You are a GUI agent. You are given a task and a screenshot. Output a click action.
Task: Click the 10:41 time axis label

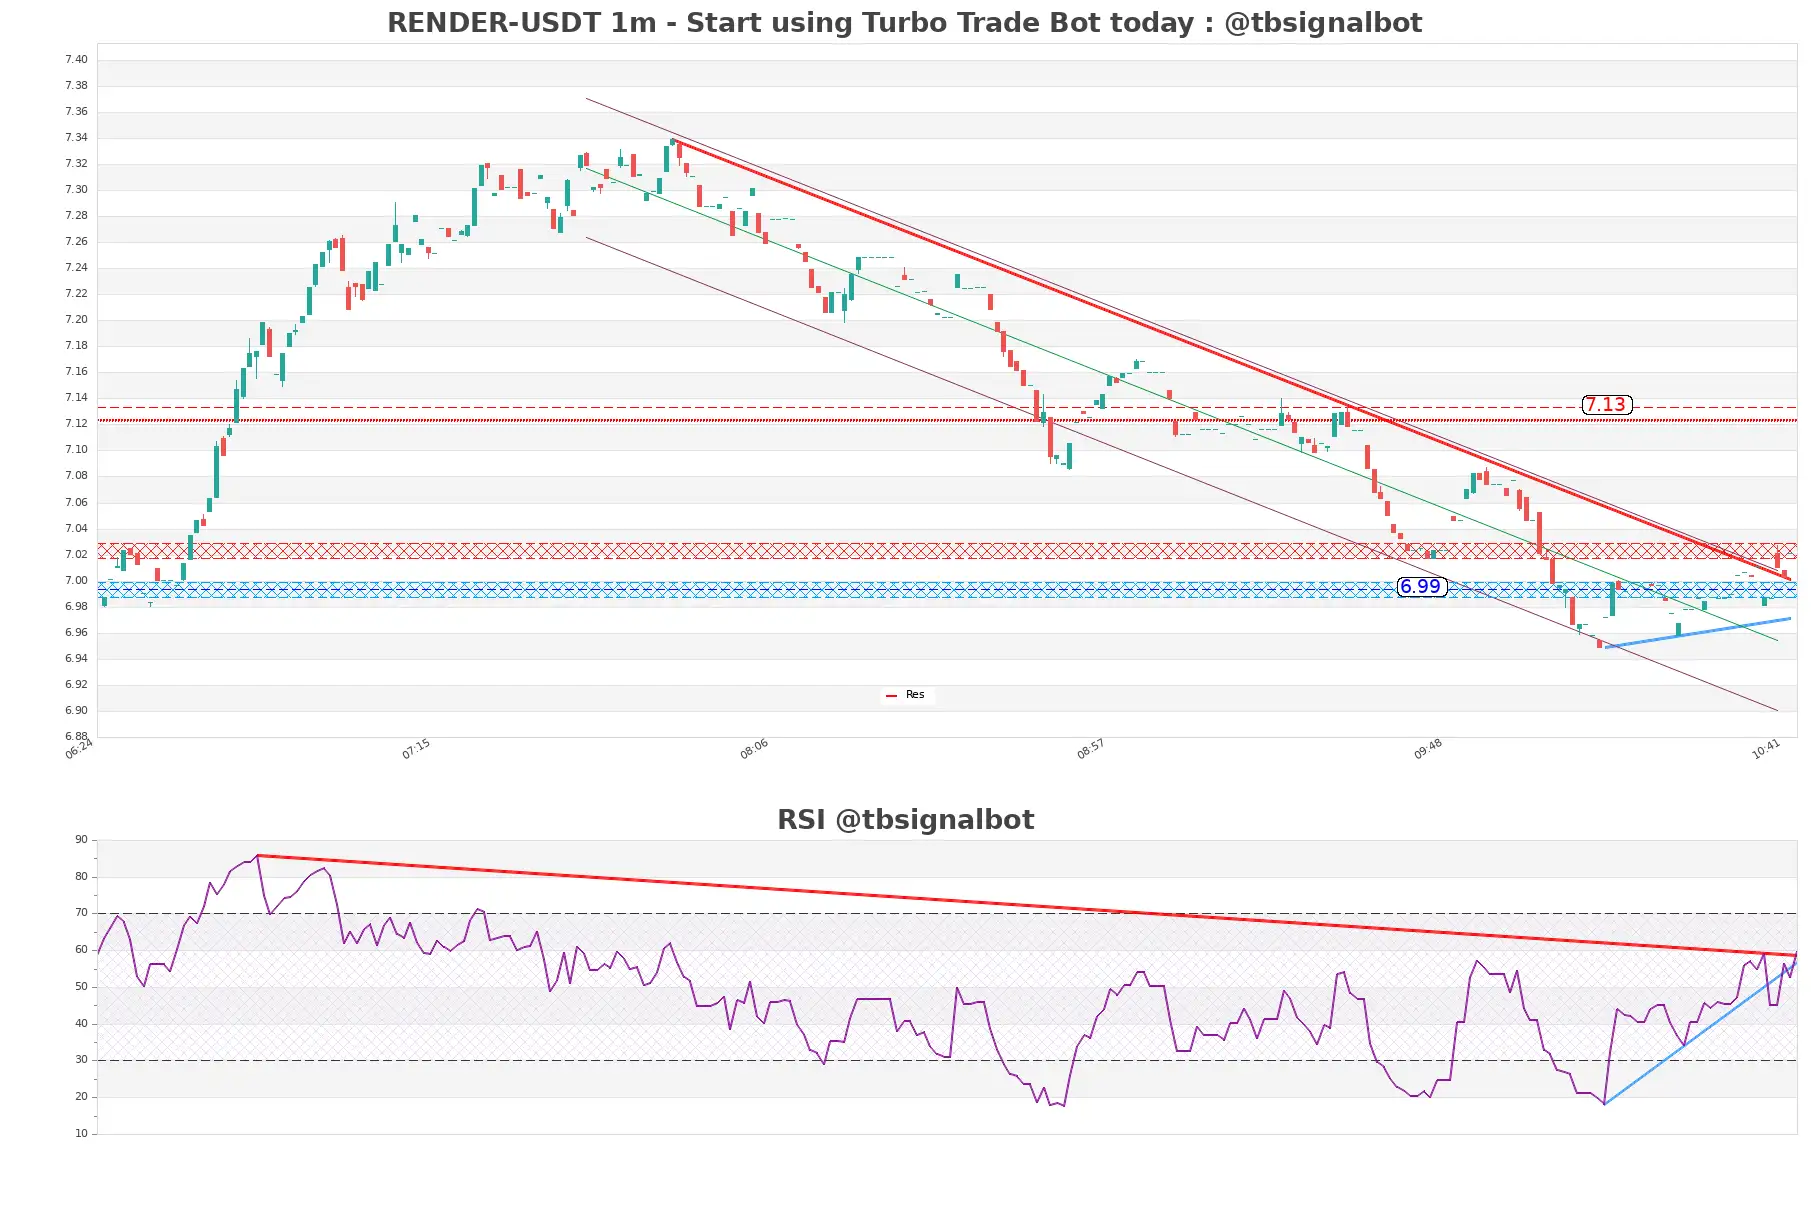1766,748
